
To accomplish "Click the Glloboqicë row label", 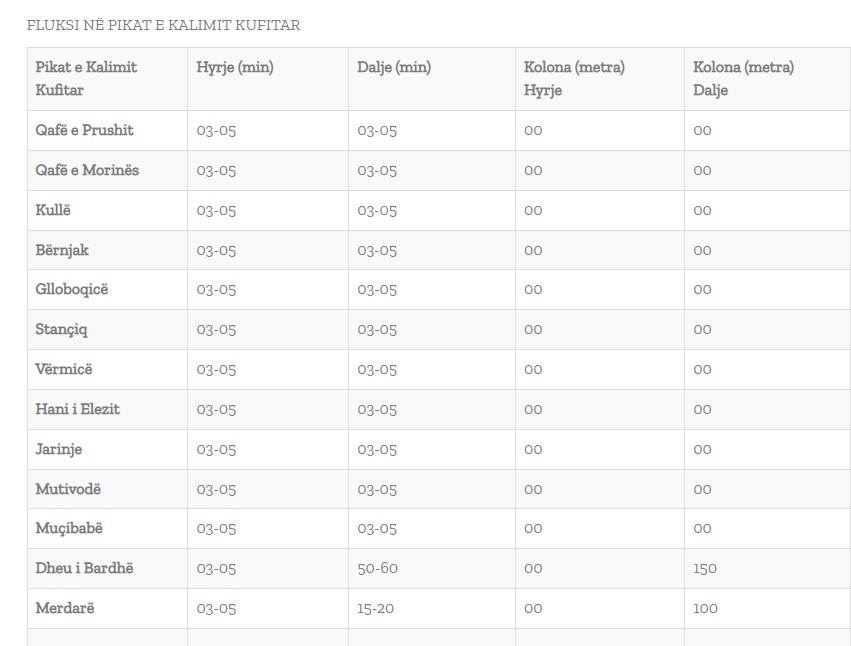I will 72,290.
